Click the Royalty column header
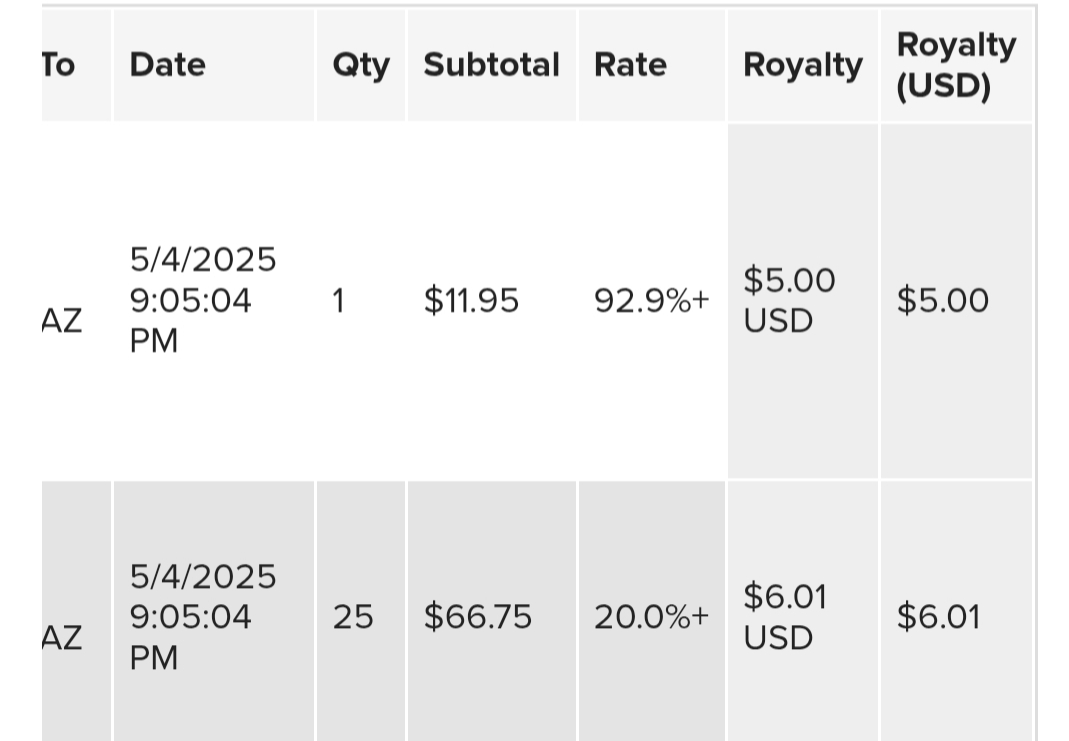The height and width of the screenshot is (741, 1069). [802, 66]
